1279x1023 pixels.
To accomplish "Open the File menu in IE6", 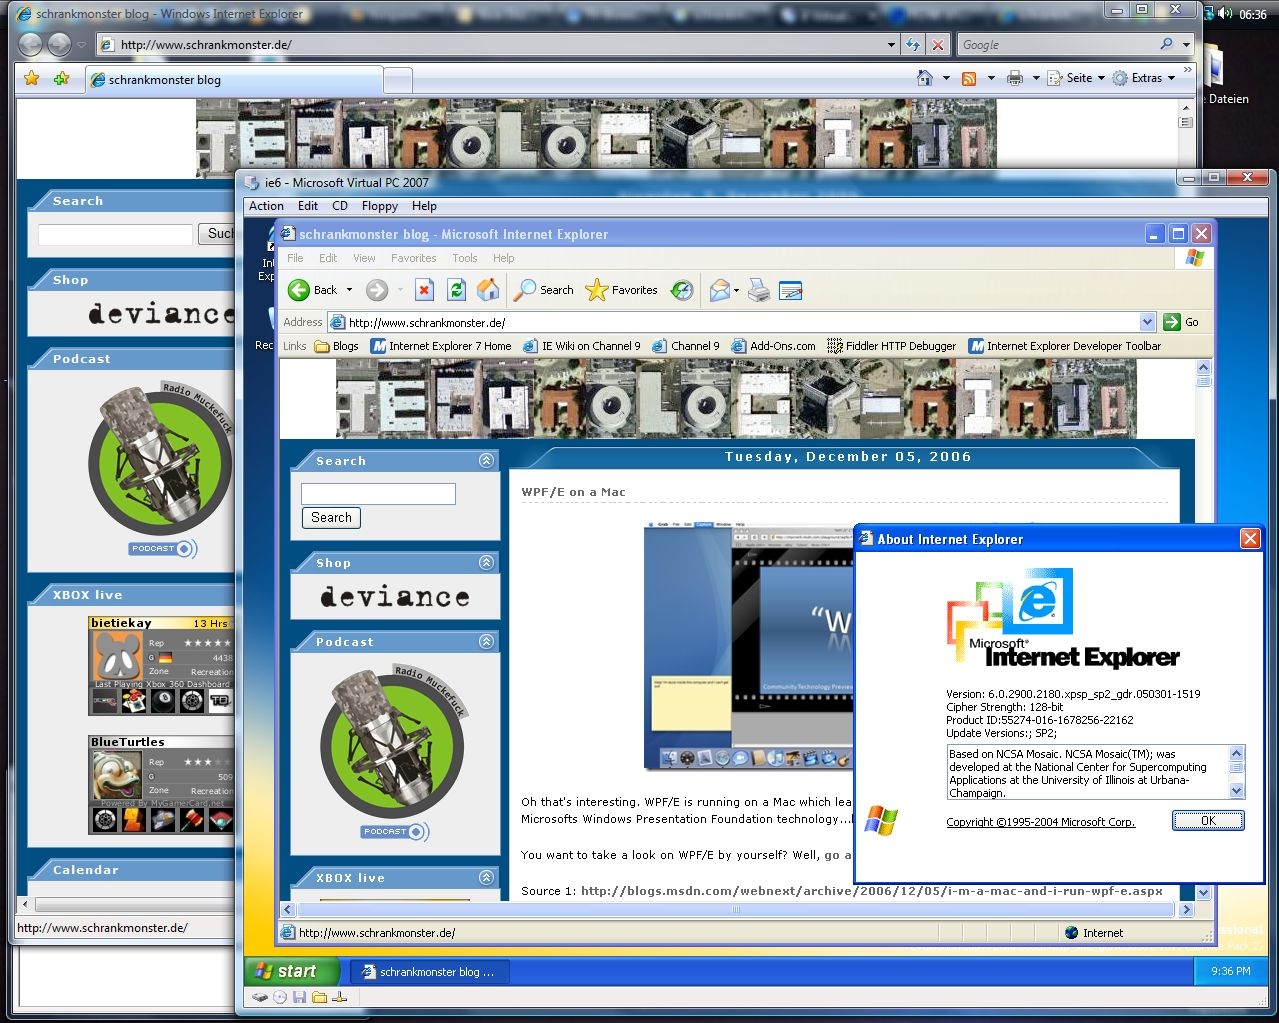I will (x=295, y=258).
